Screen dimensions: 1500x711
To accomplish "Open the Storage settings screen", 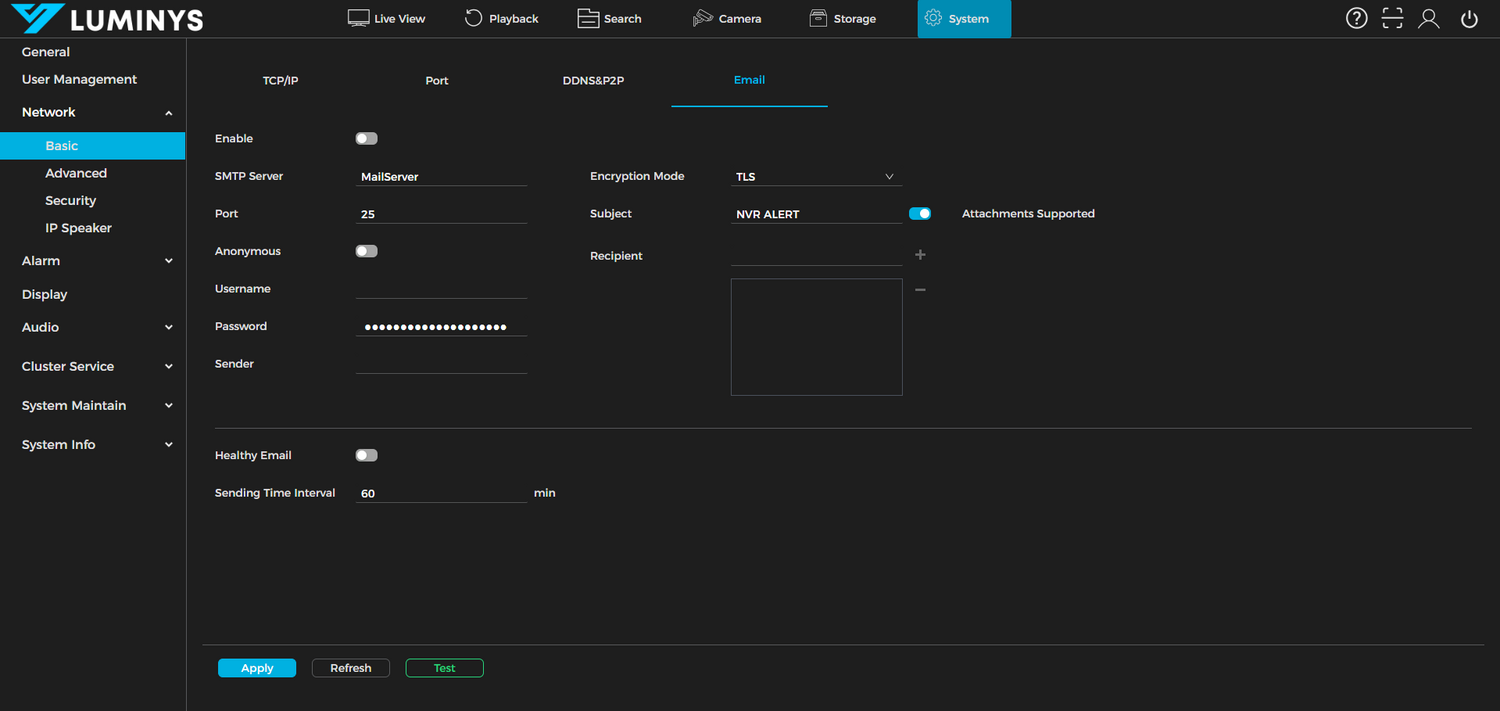I will point(842,18).
